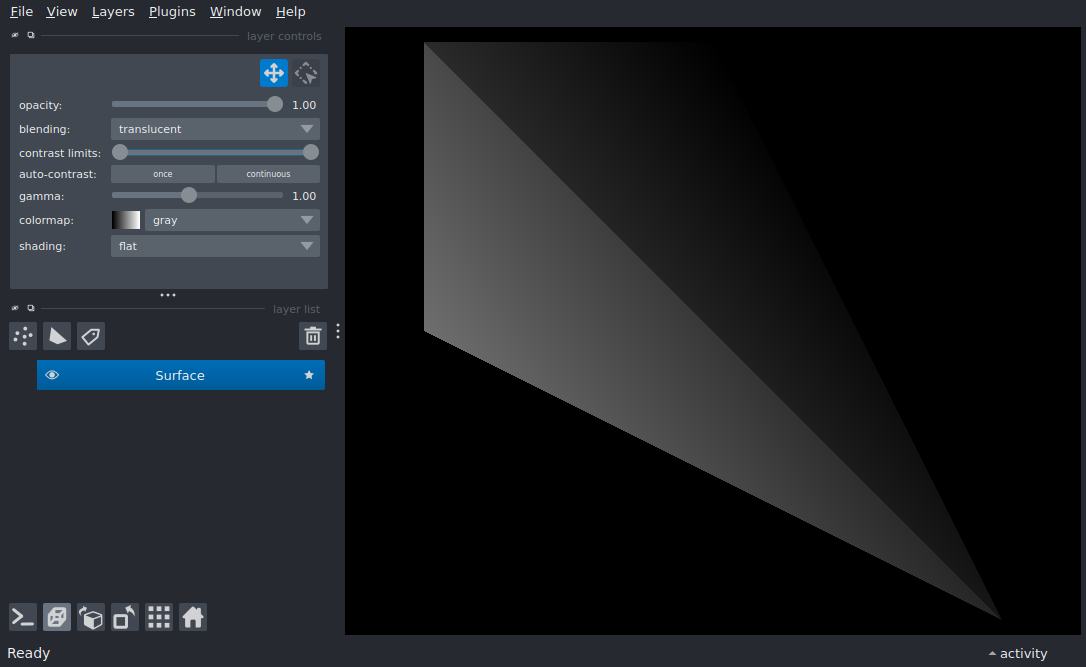Click the three-dot splitter handle

pyautogui.click(x=168, y=295)
